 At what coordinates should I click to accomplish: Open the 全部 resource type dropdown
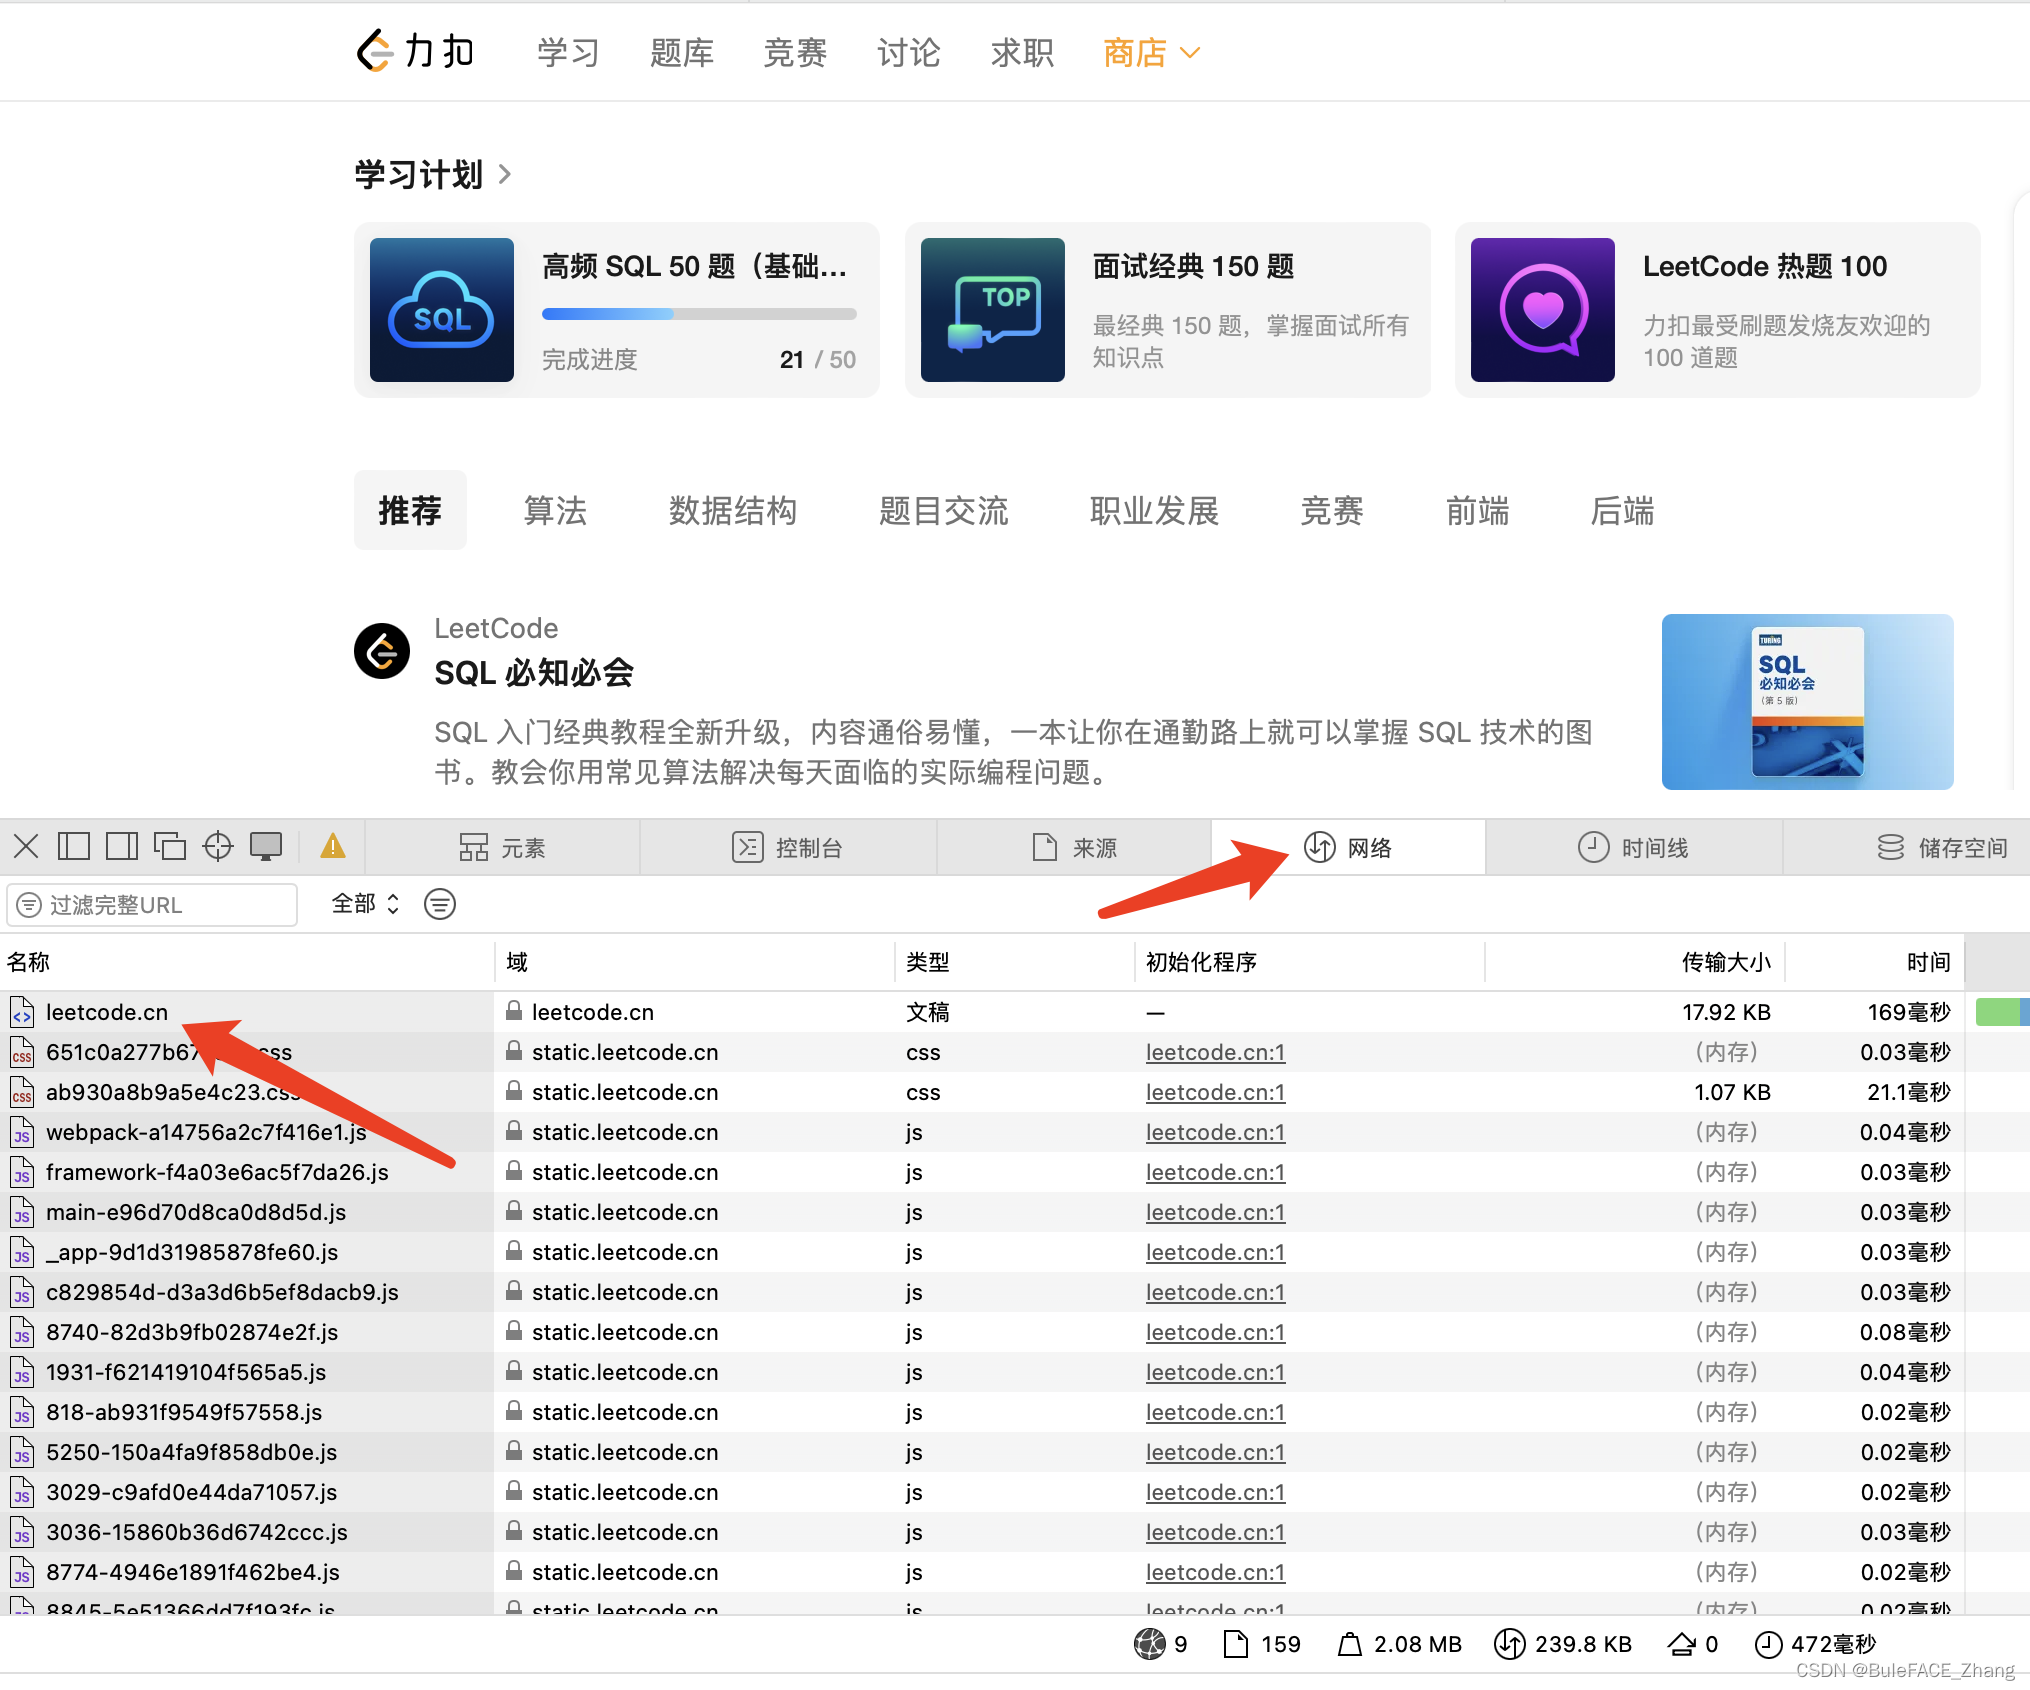pos(365,904)
